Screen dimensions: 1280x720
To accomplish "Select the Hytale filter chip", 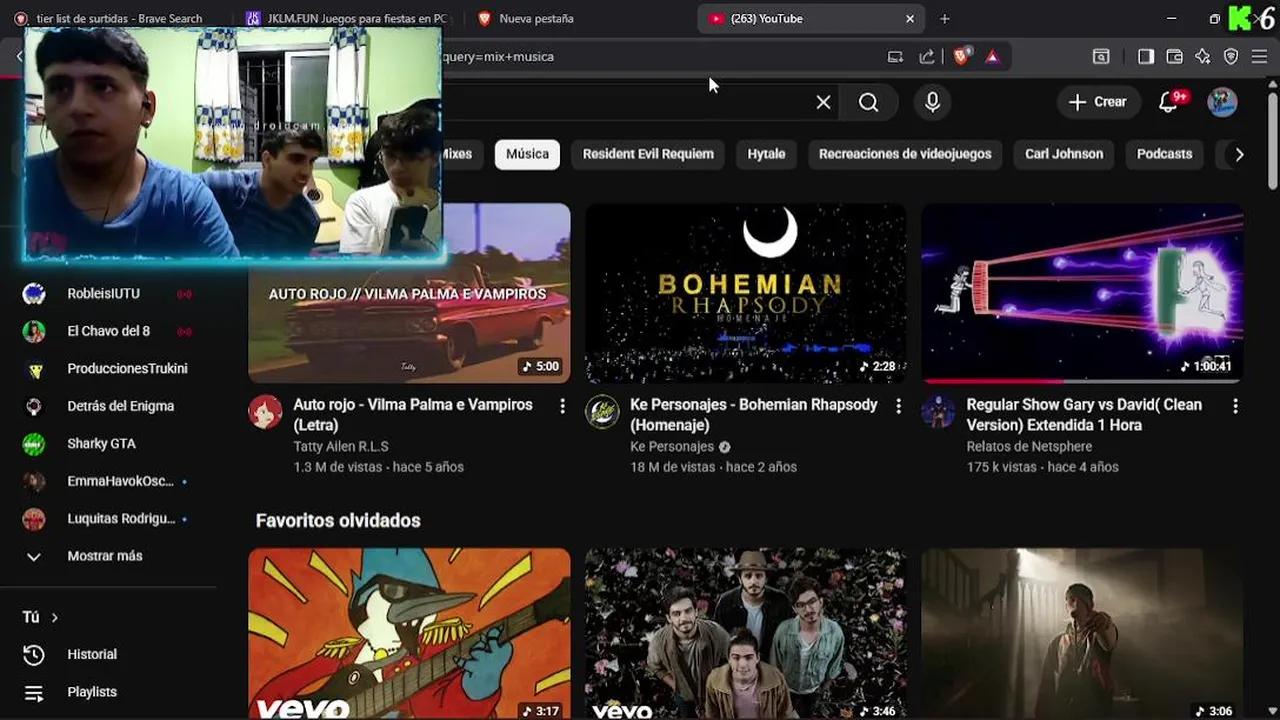I will 766,154.
